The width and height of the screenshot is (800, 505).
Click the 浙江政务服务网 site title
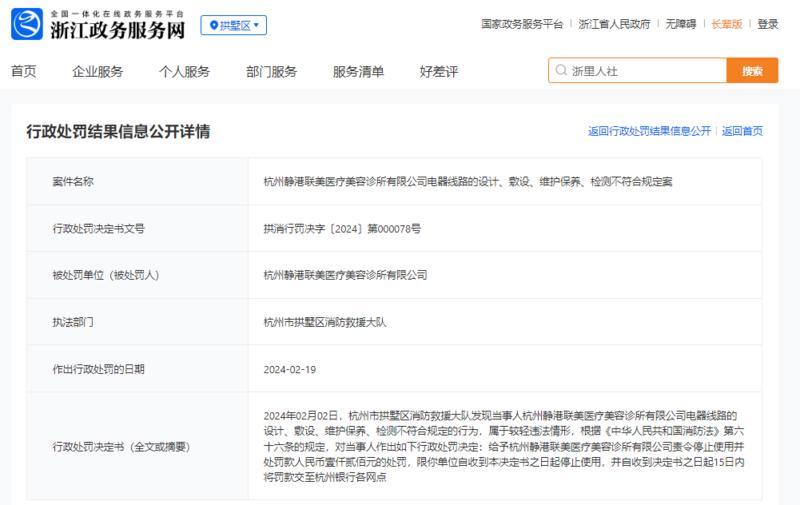[117, 30]
